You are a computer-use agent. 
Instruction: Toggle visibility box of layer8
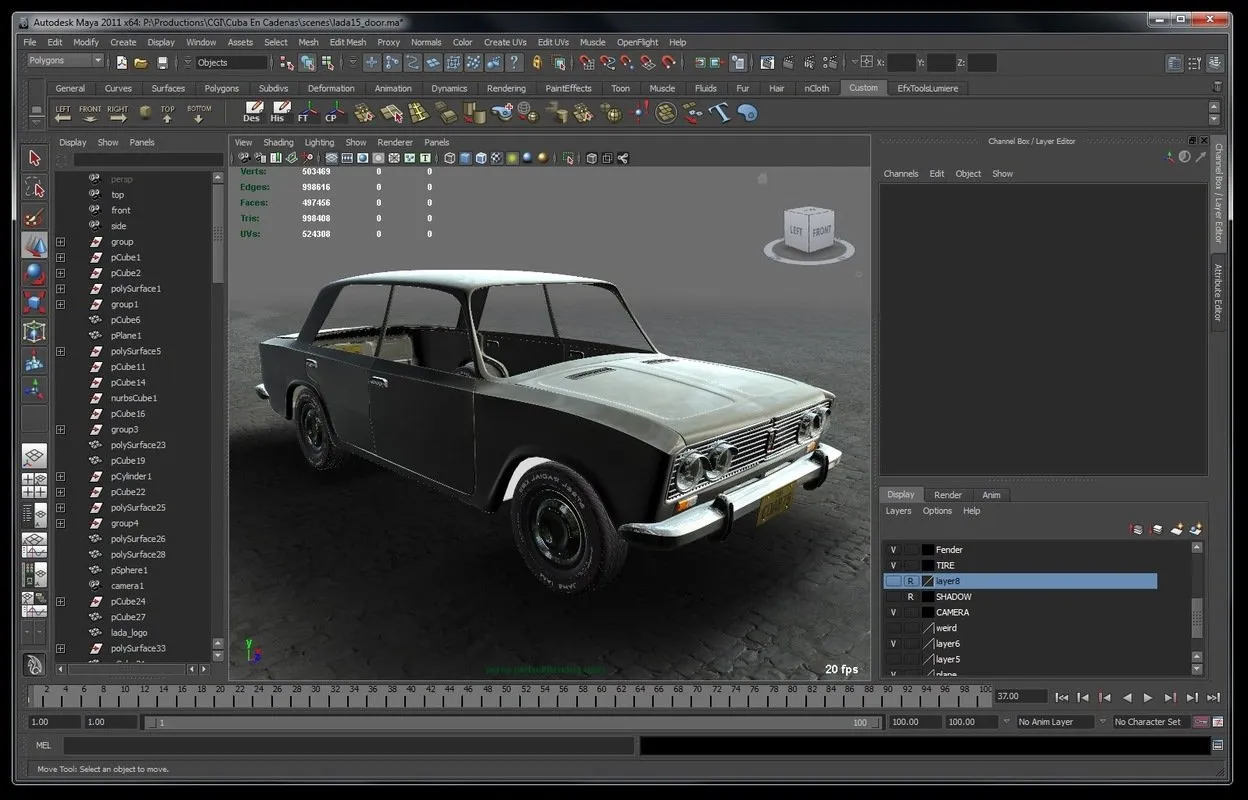pyautogui.click(x=893, y=581)
